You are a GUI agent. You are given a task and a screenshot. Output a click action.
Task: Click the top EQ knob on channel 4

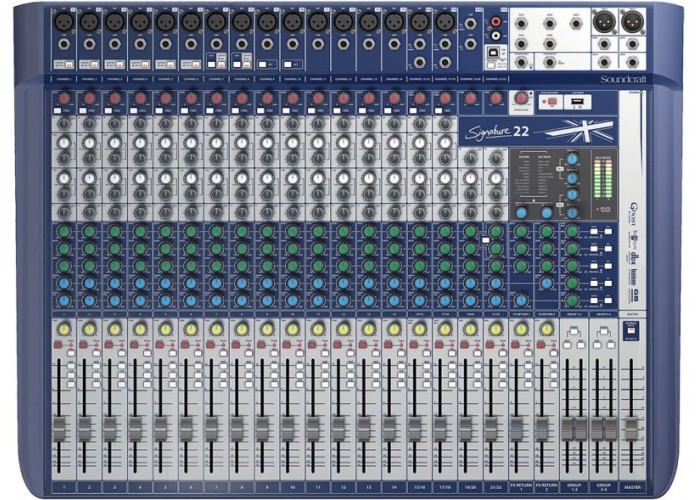tap(140, 125)
